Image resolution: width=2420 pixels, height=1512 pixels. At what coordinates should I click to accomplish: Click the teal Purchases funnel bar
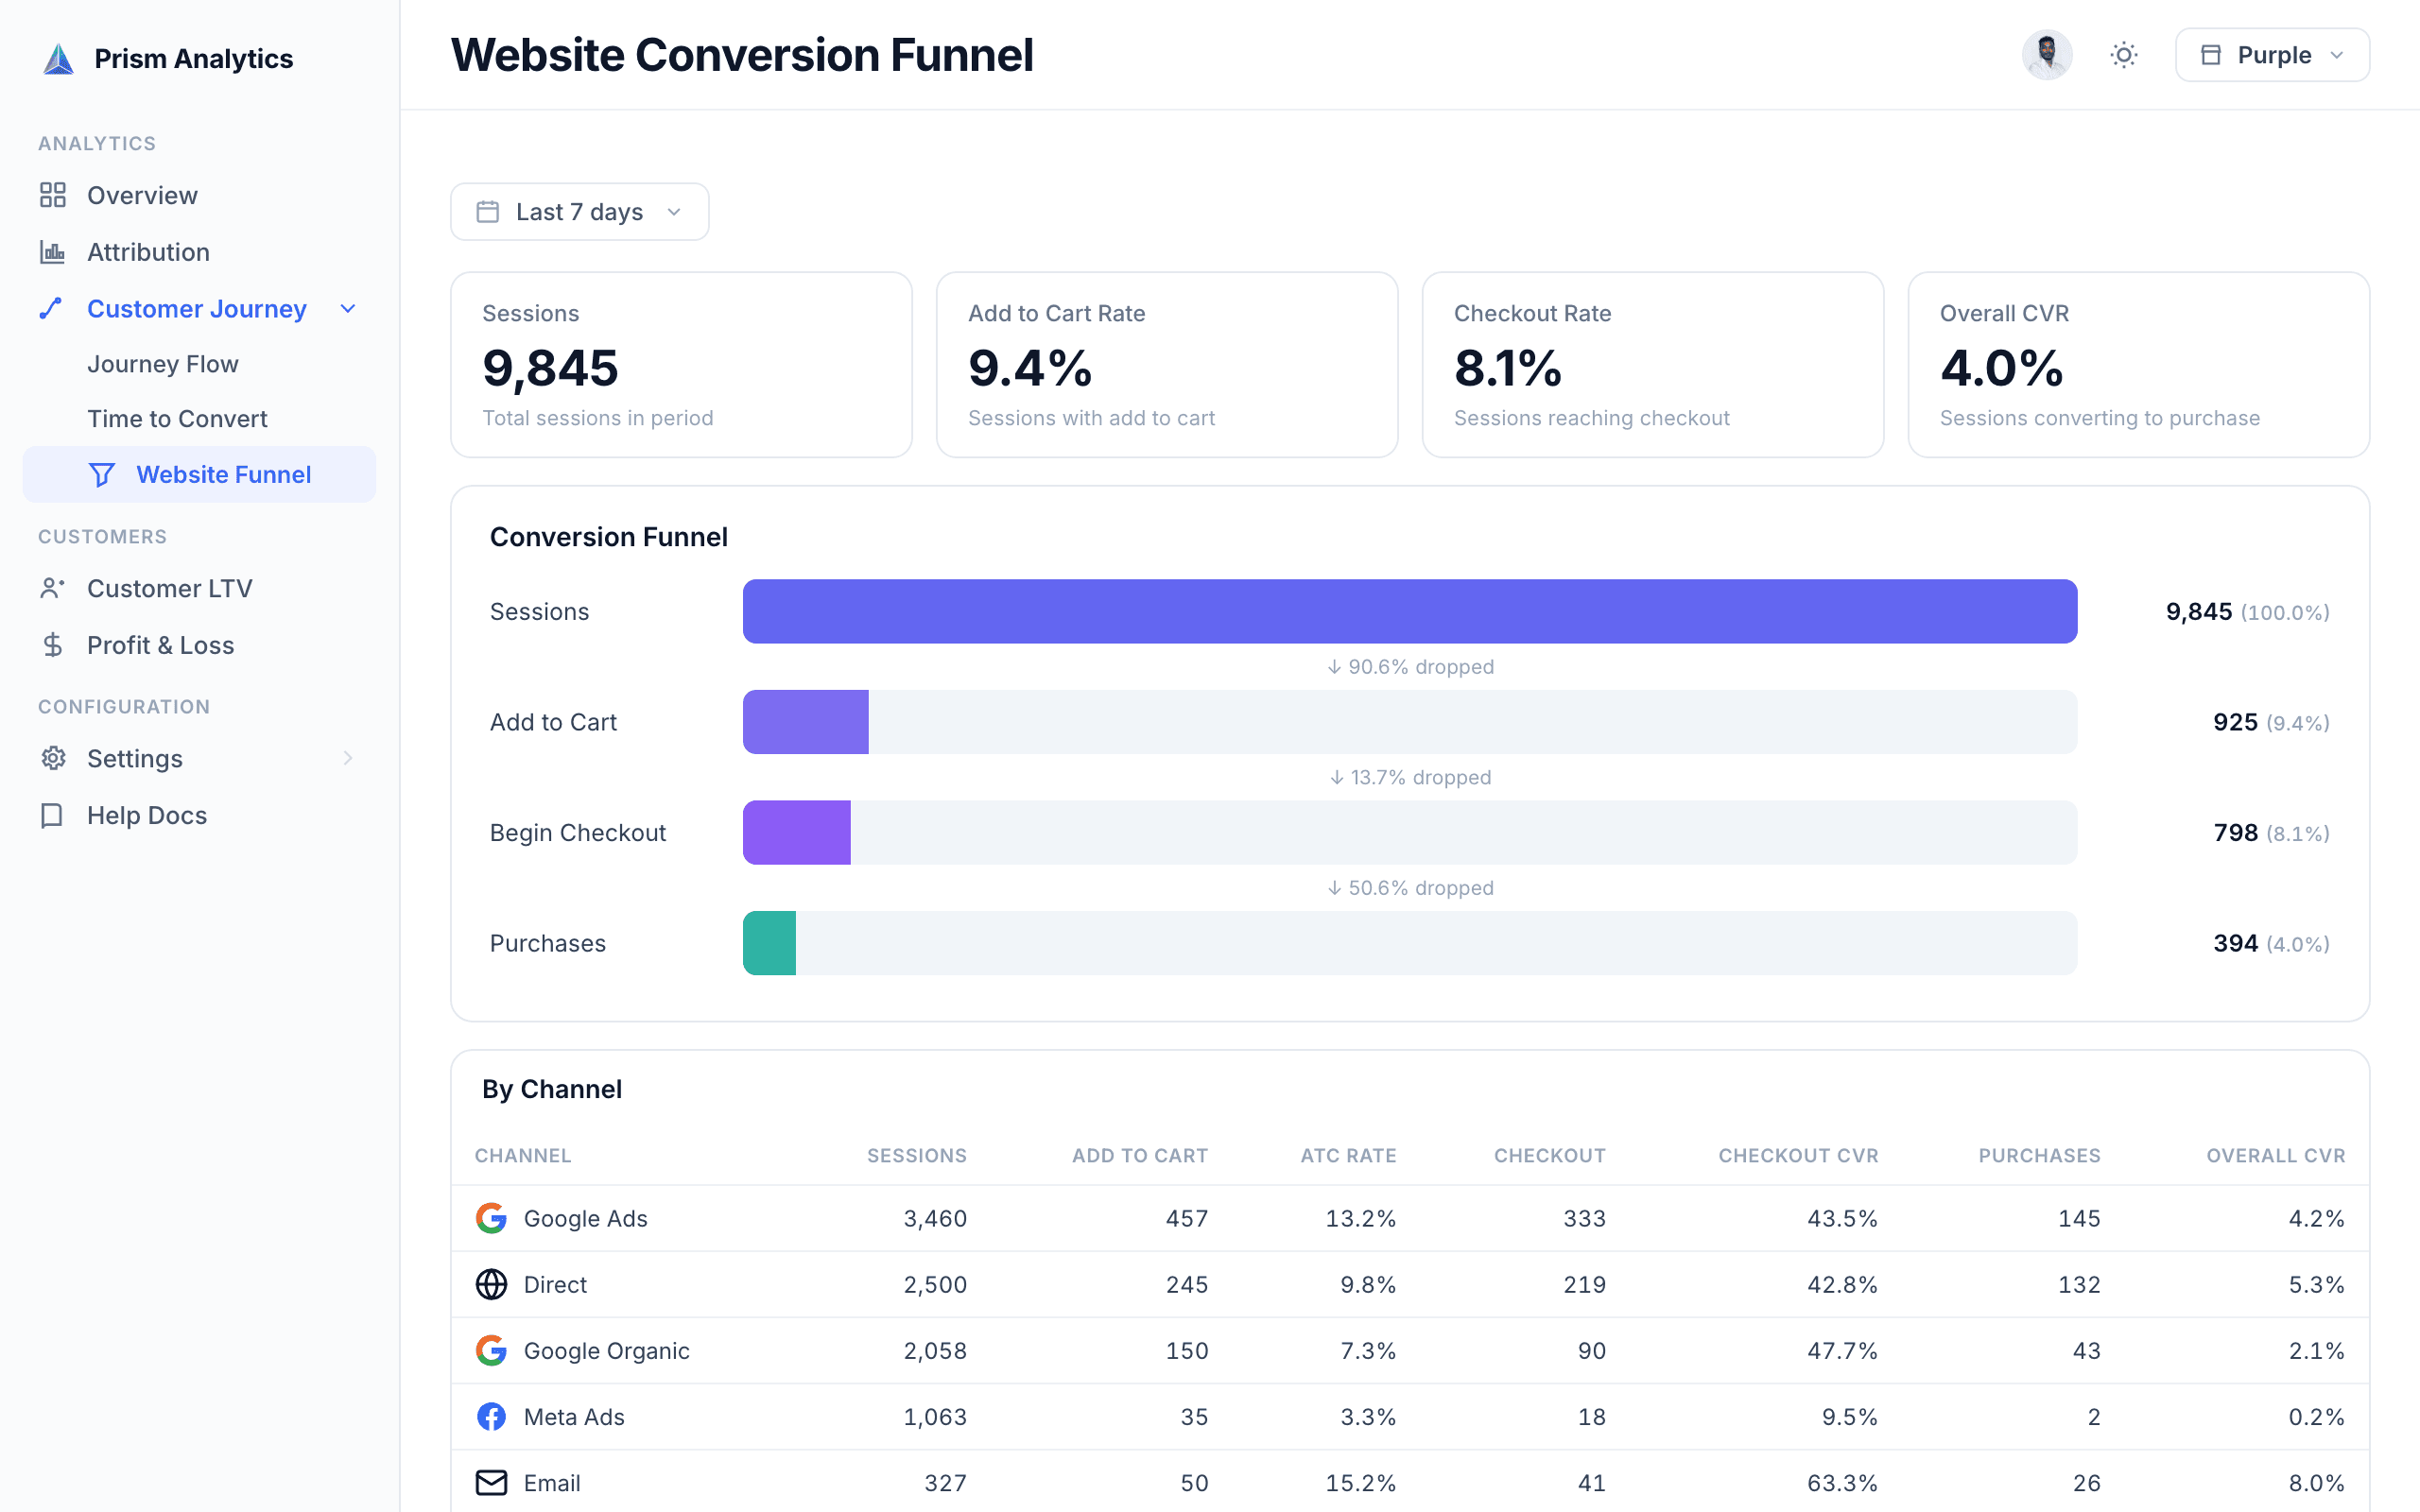769,943
